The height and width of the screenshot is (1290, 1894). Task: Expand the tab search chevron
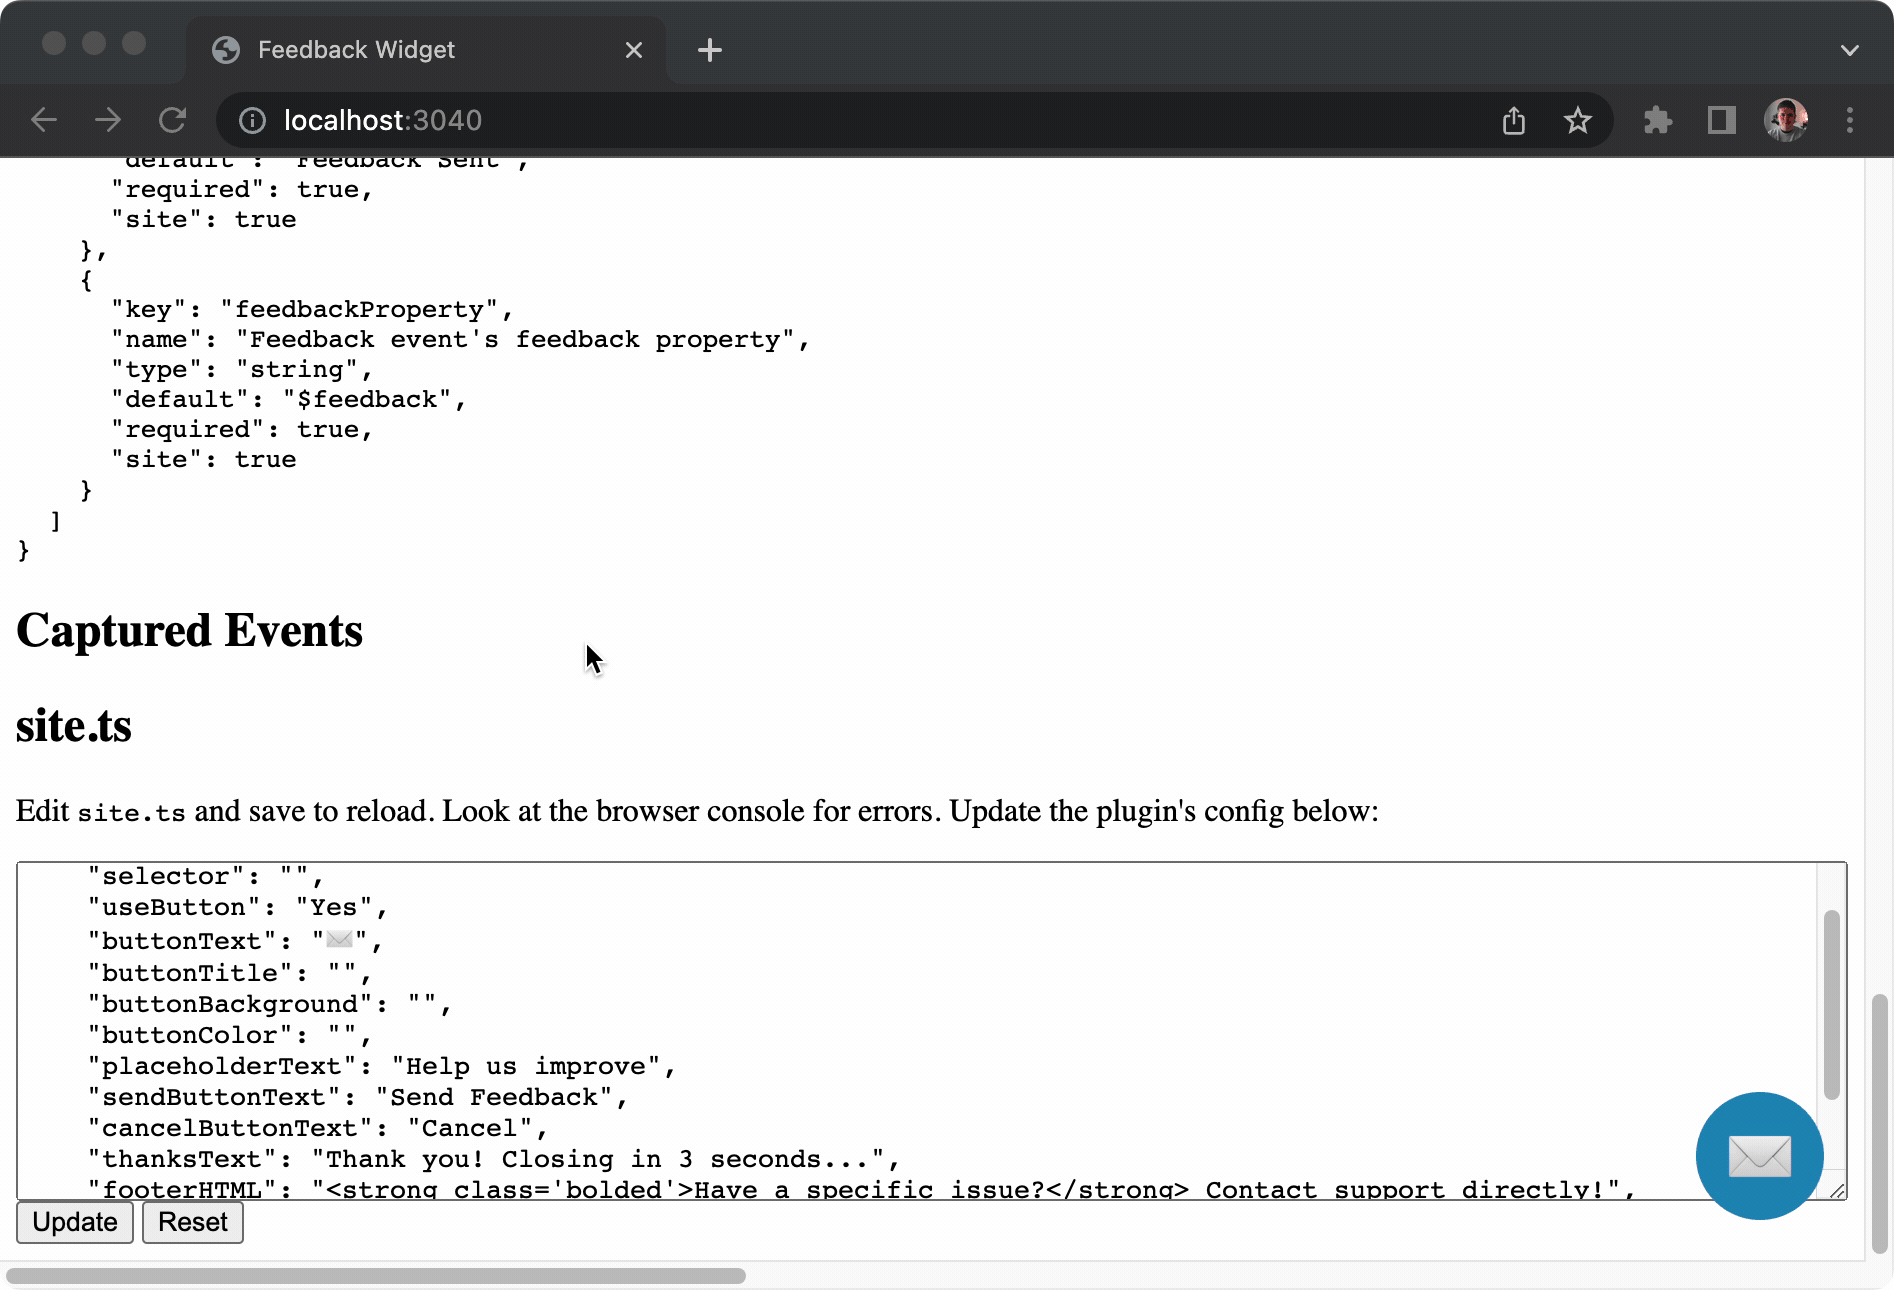(x=1850, y=50)
